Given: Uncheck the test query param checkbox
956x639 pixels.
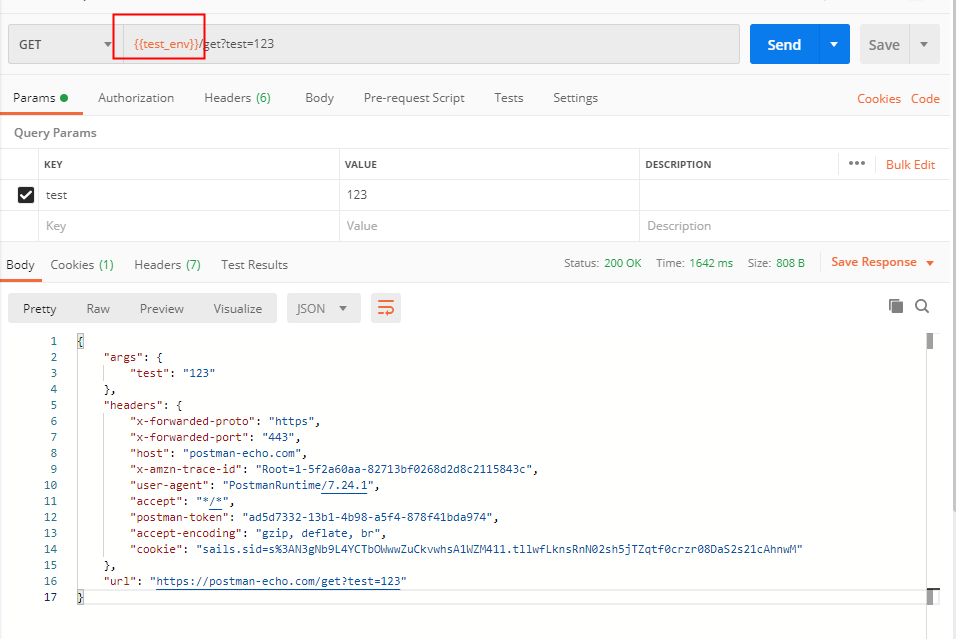Looking at the screenshot, I should pos(26,195).
